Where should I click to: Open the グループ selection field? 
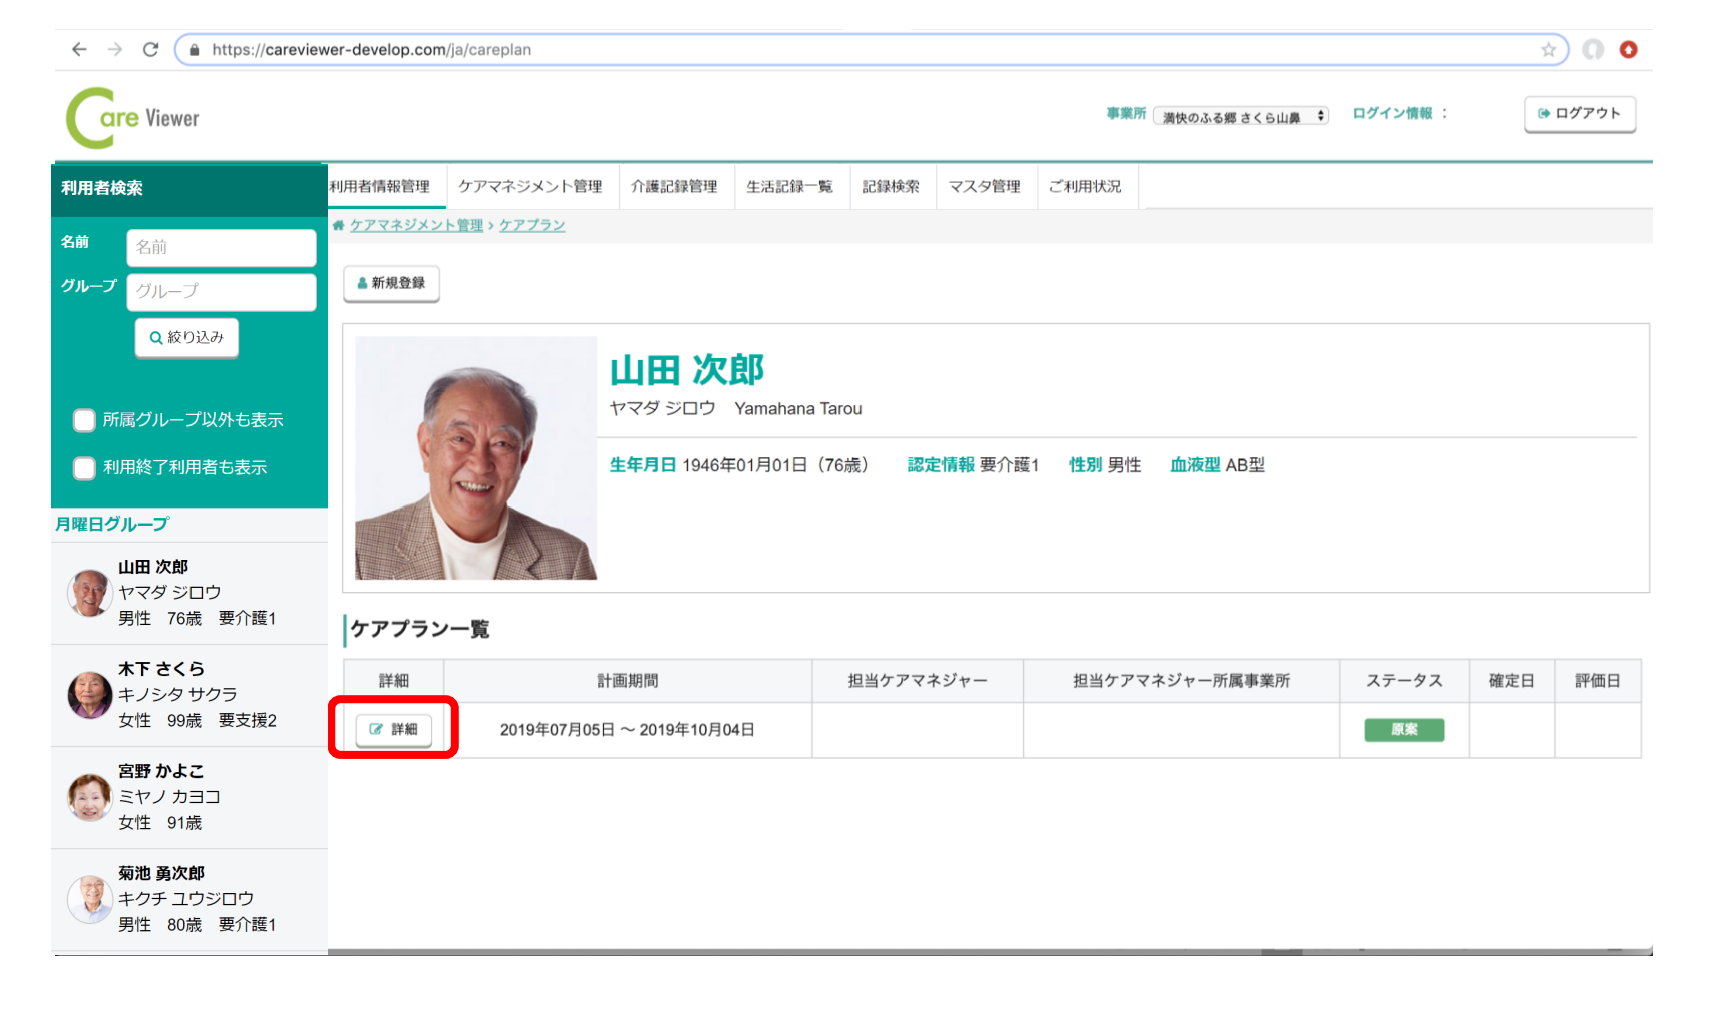pos(221,292)
